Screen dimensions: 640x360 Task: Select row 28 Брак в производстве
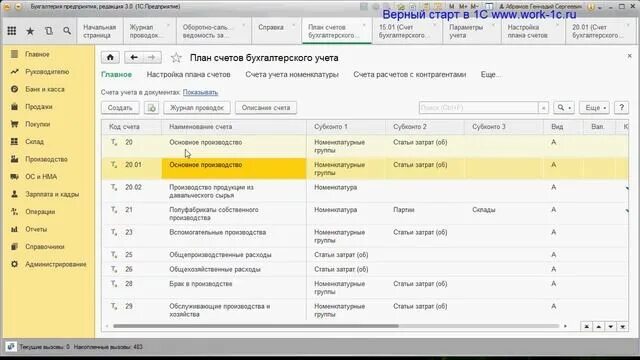[365, 288]
